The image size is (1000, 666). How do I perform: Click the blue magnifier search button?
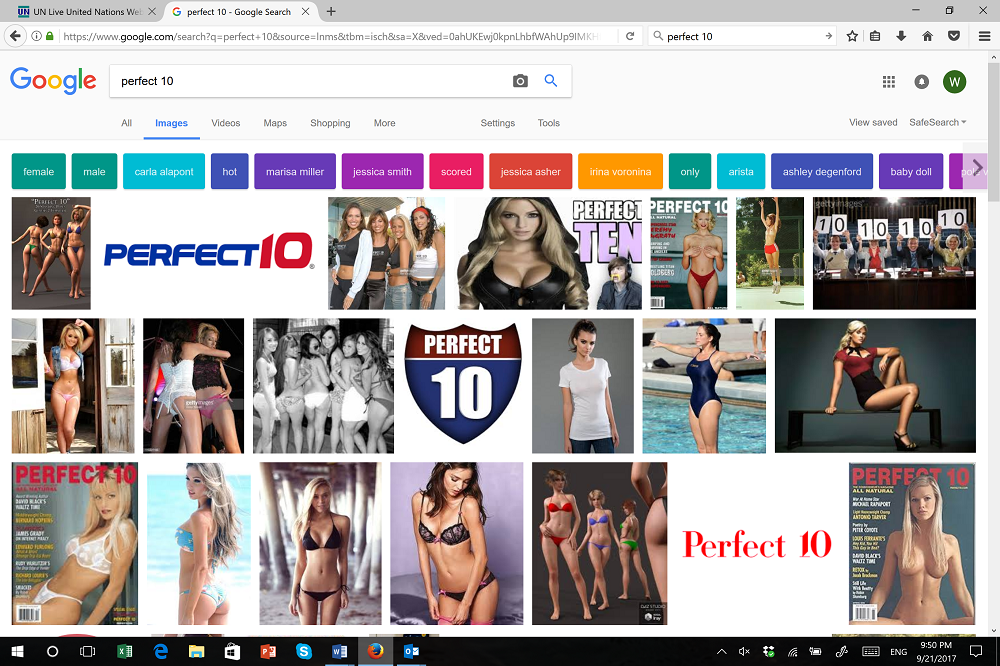(551, 81)
